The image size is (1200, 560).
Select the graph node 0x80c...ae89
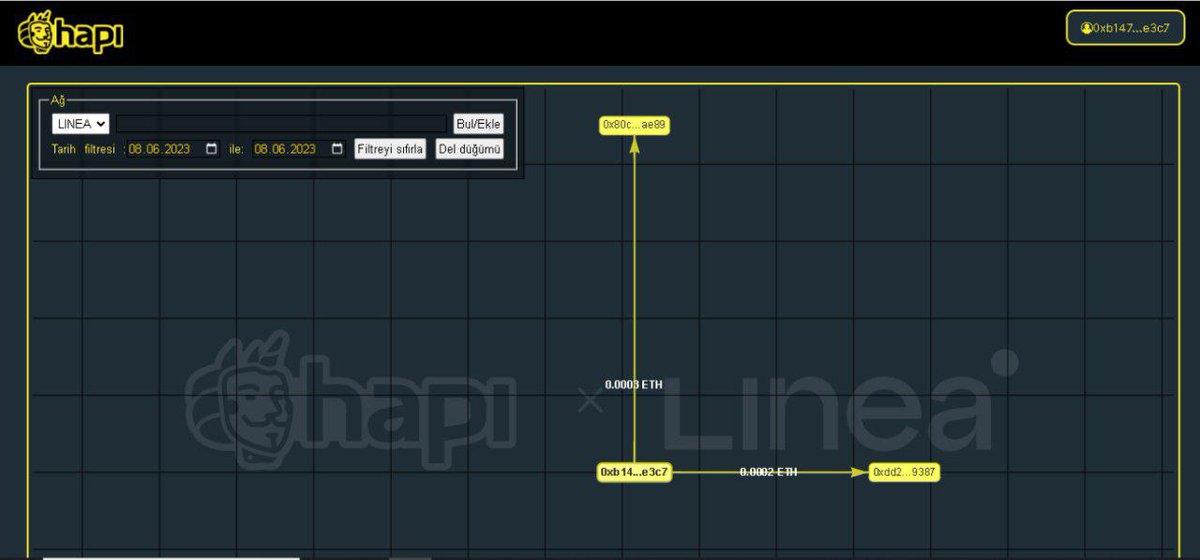634,125
